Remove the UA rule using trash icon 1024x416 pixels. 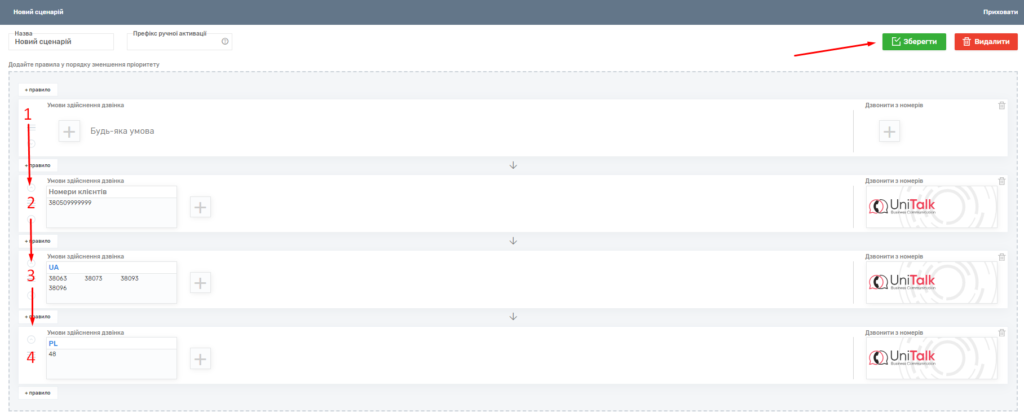click(x=1002, y=257)
